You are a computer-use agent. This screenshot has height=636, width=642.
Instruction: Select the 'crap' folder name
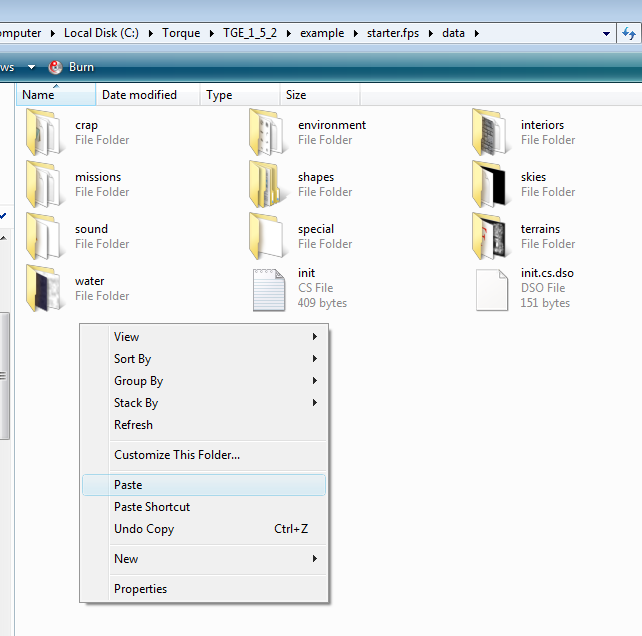86,125
